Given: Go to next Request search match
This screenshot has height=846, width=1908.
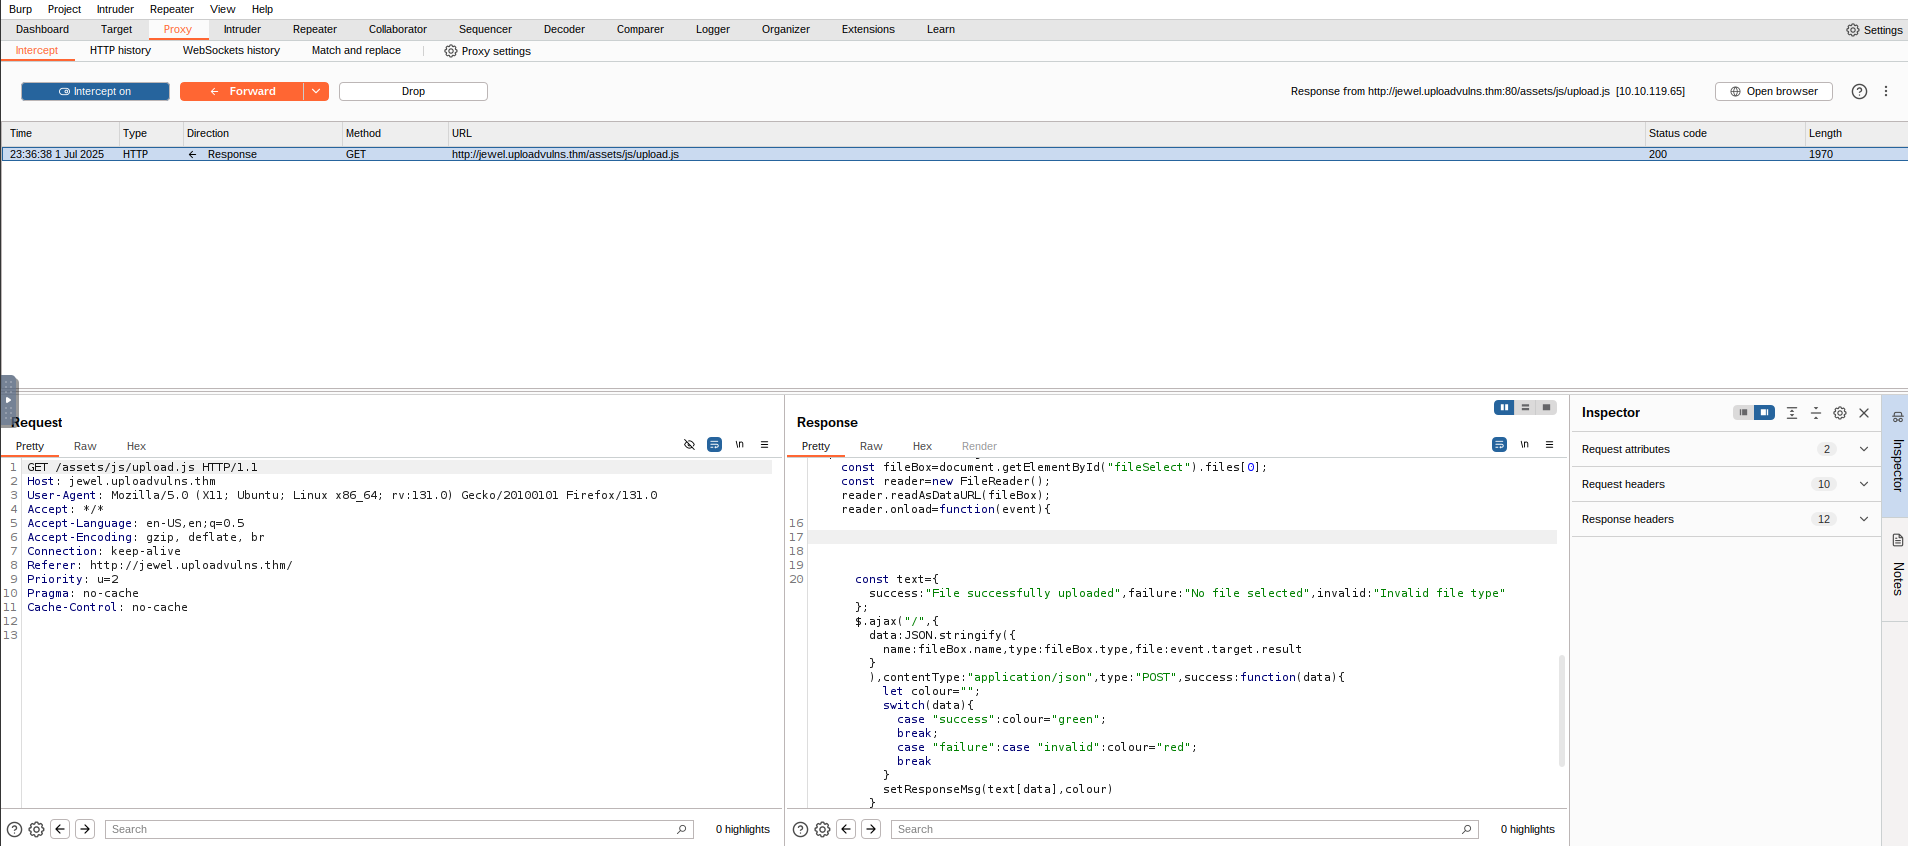Looking at the screenshot, I should pyautogui.click(x=85, y=829).
